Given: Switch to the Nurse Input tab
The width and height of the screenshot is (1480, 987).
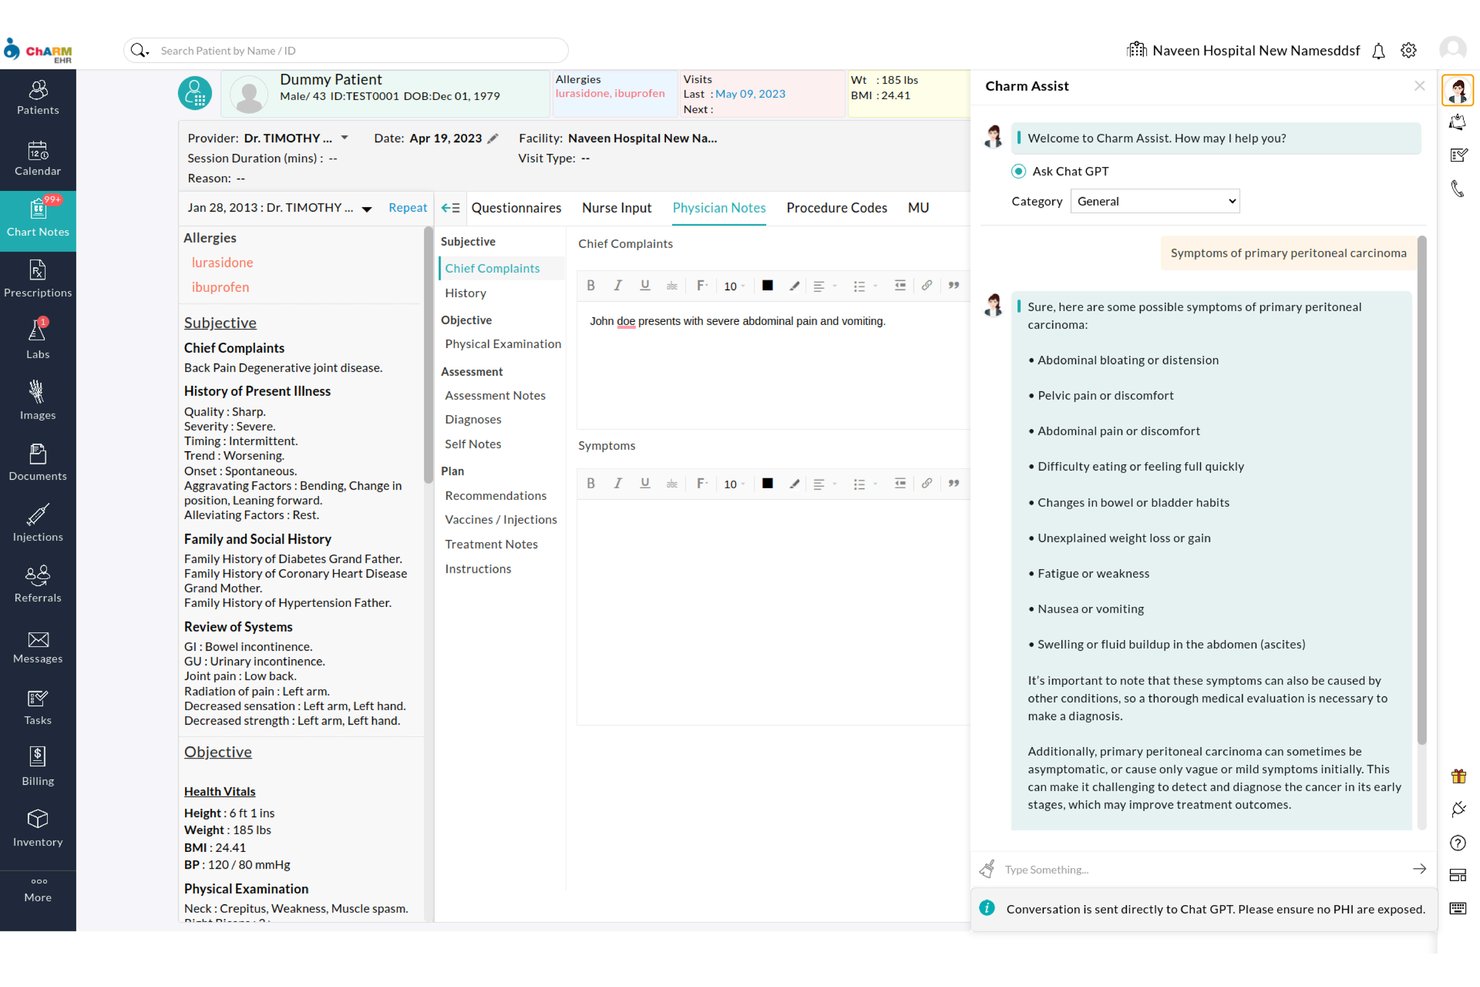Looking at the screenshot, I should pos(617,208).
